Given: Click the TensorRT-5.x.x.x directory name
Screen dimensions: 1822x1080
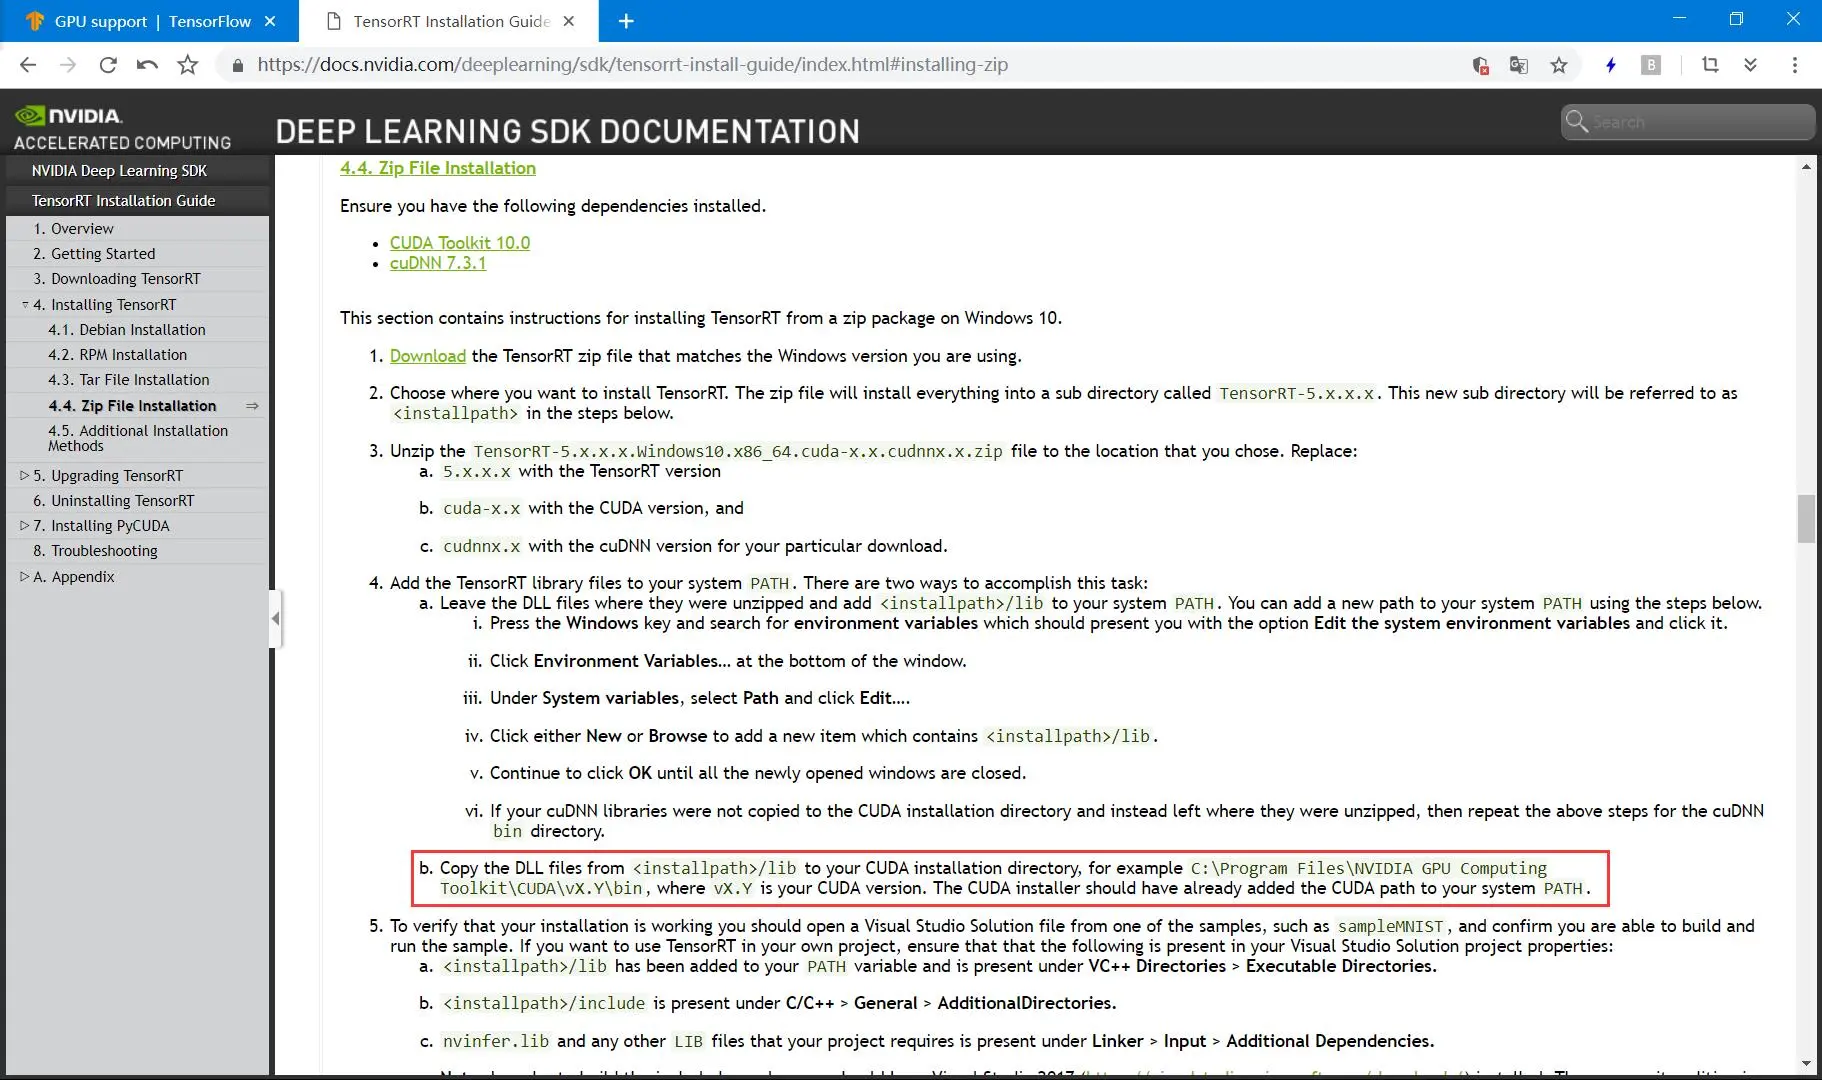Looking at the screenshot, I should (1297, 394).
